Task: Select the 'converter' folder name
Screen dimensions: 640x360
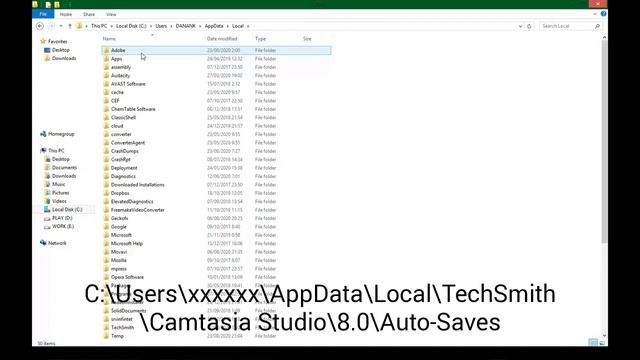Action: point(121,134)
